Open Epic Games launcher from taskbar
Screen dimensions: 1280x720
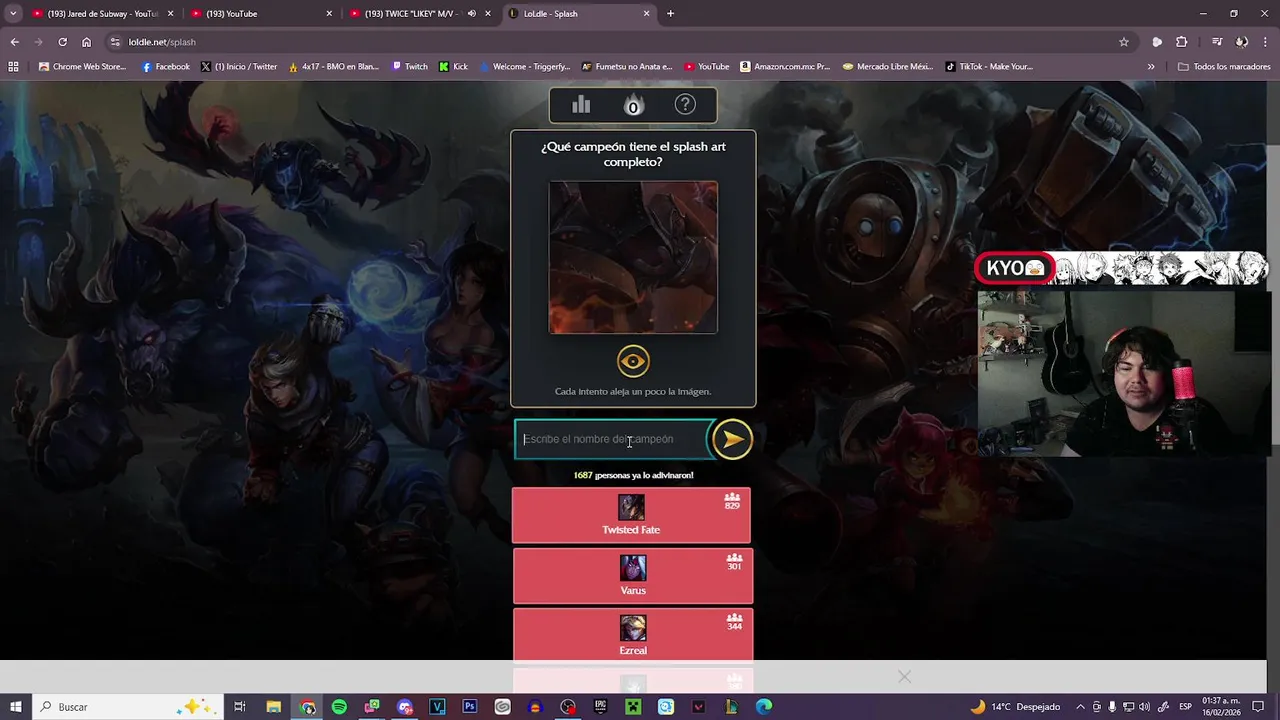pos(600,707)
